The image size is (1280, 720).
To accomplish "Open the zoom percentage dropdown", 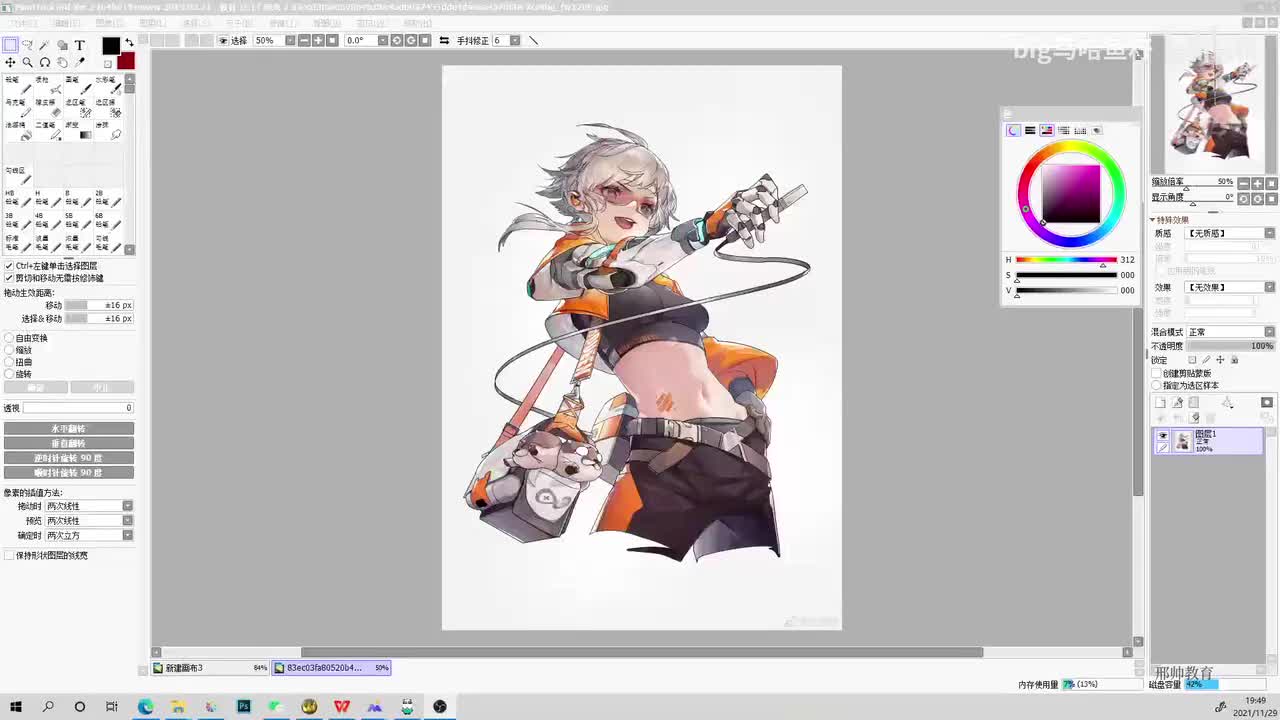I will (290, 41).
